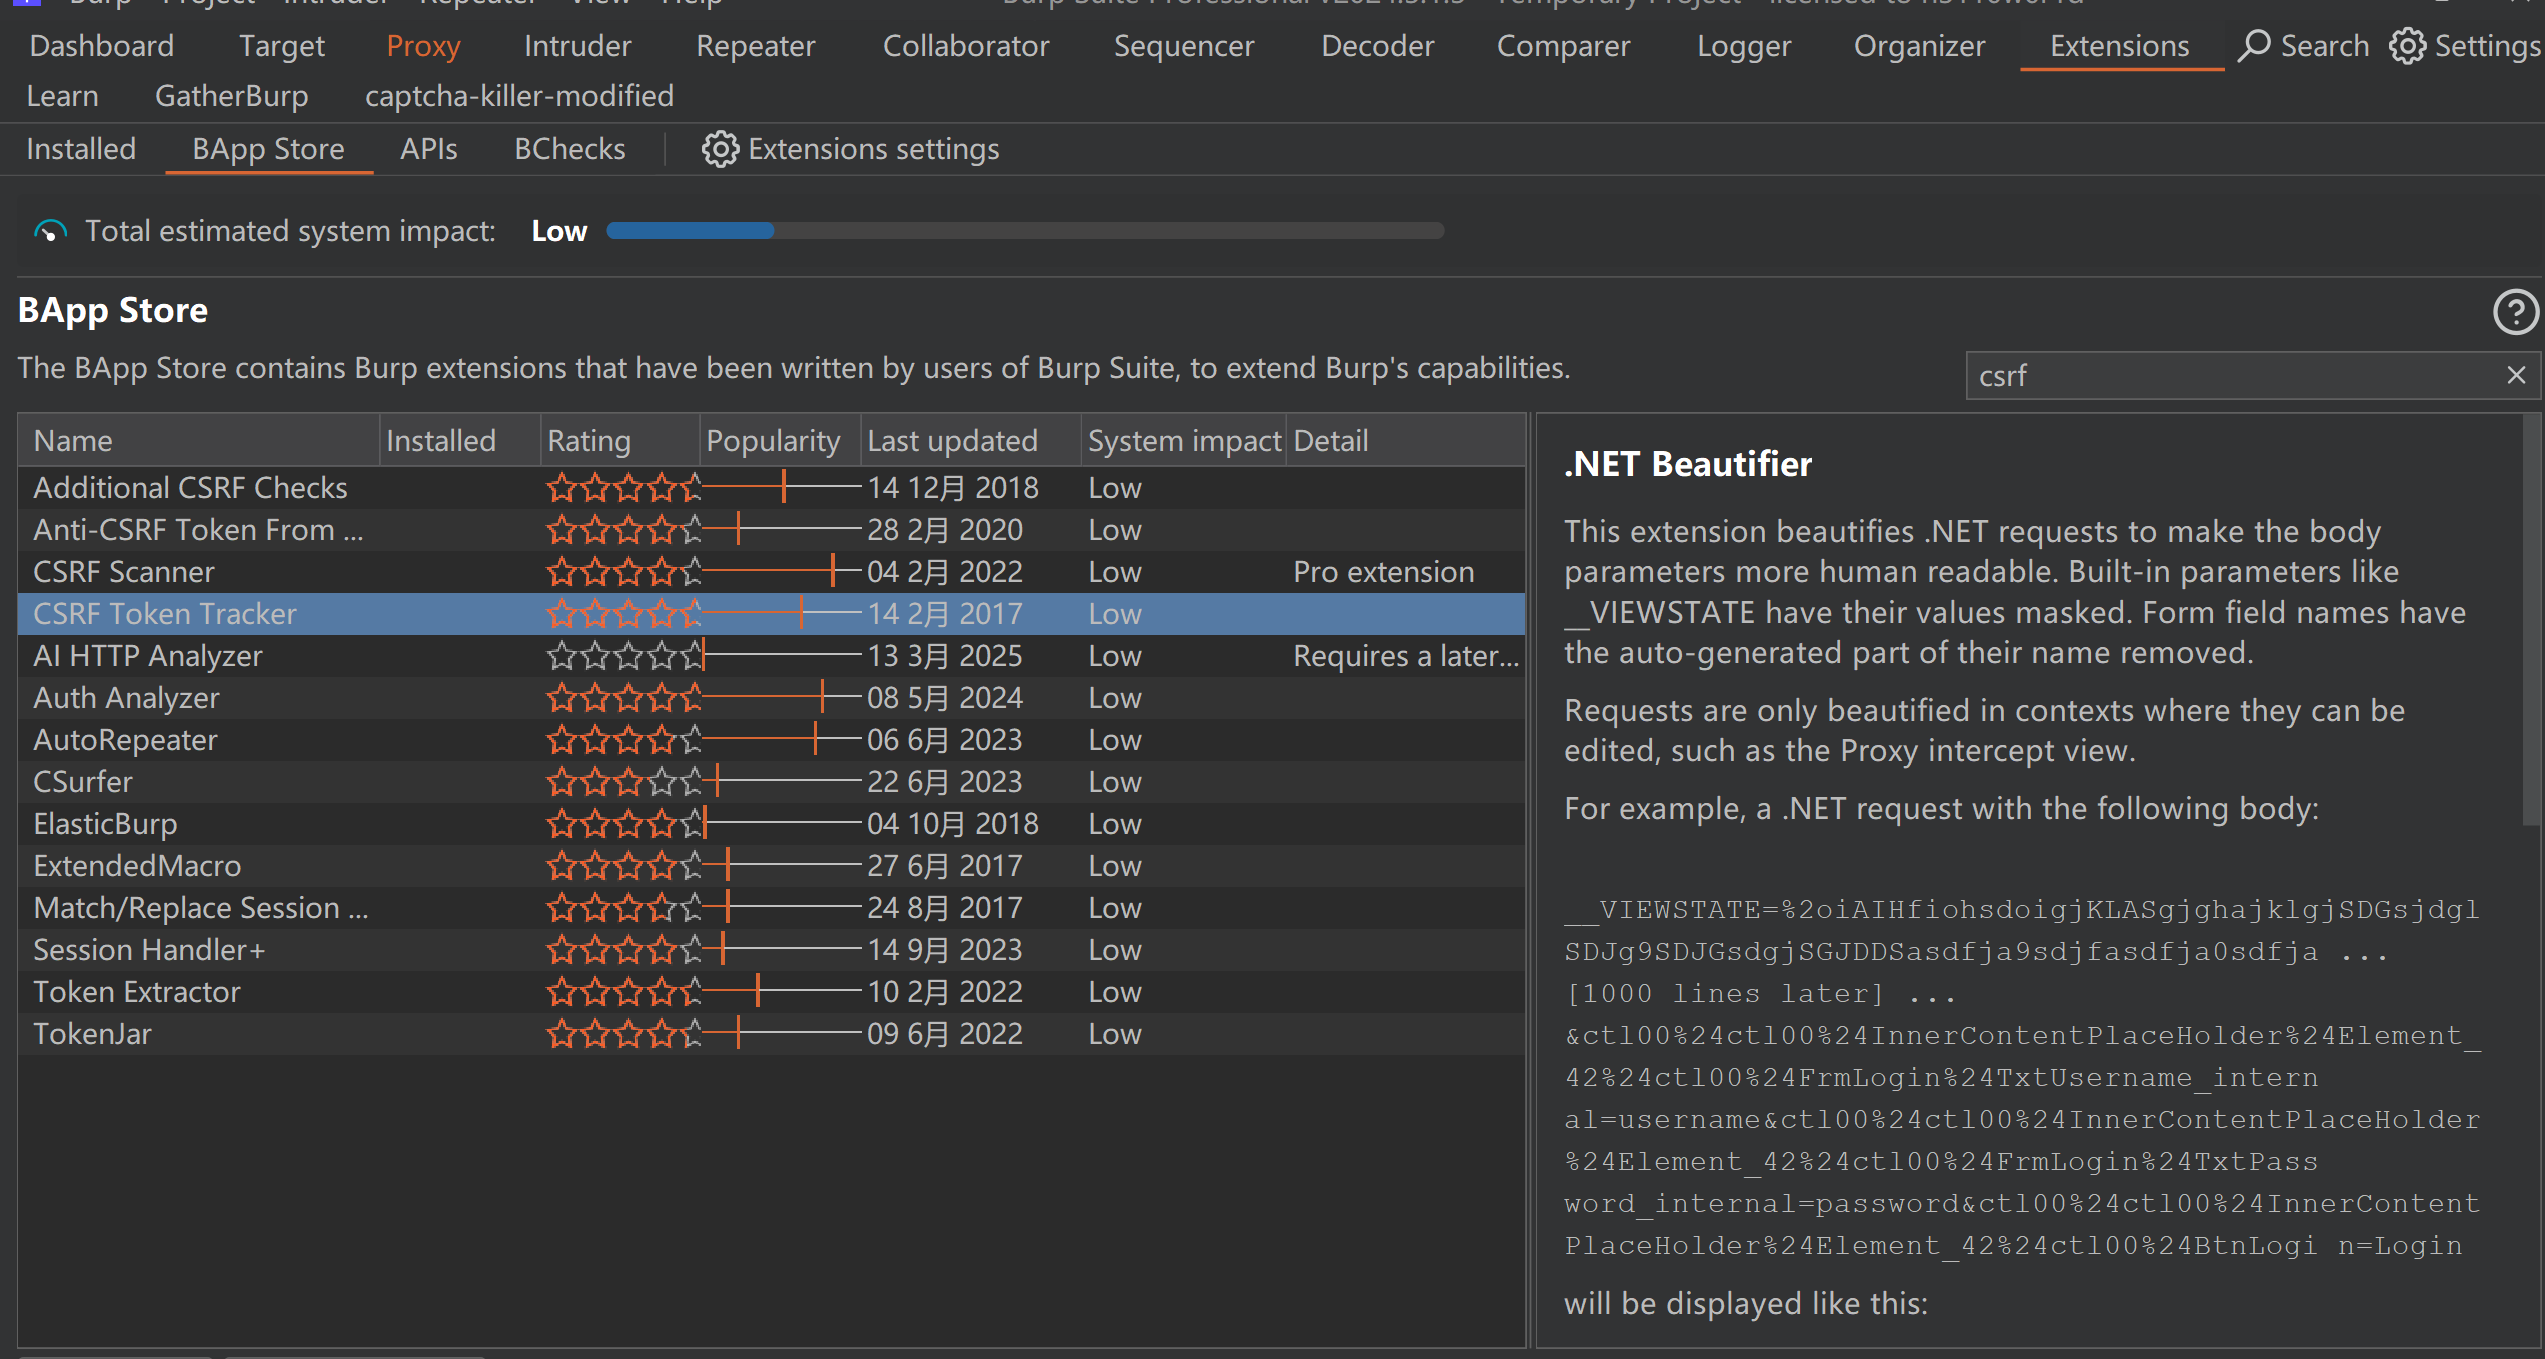
Task: Click the CSRF Scanner star rating
Action: 624,572
